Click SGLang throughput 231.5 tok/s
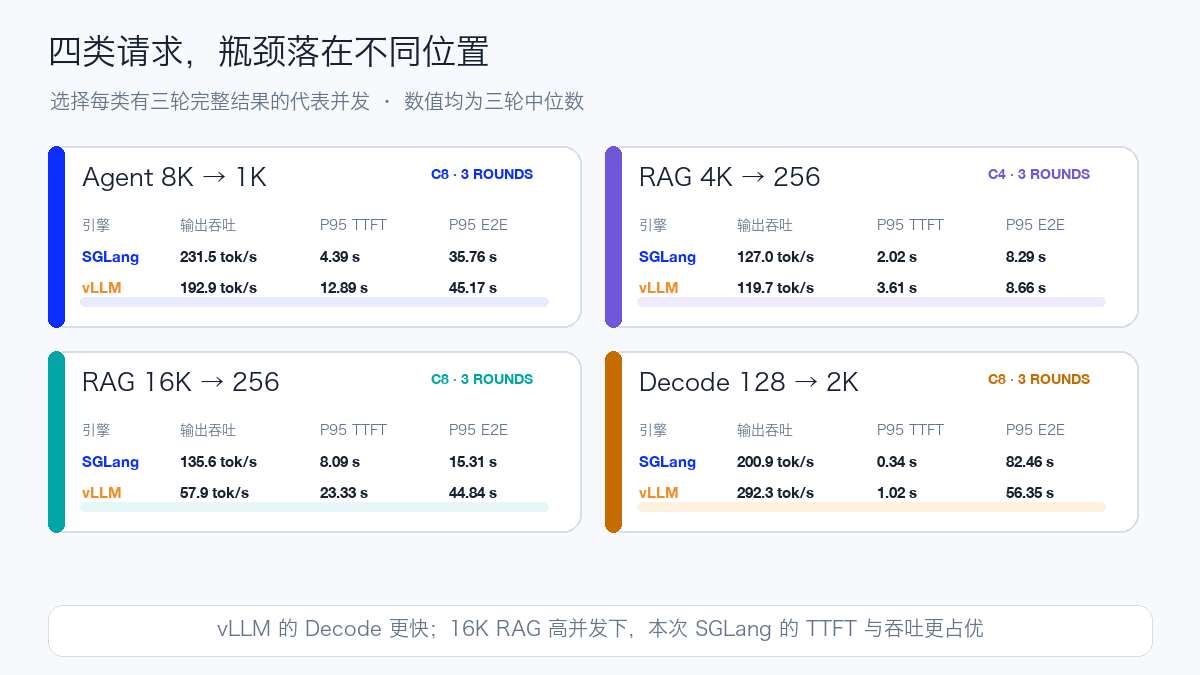1200x675 pixels. point(218,257)
